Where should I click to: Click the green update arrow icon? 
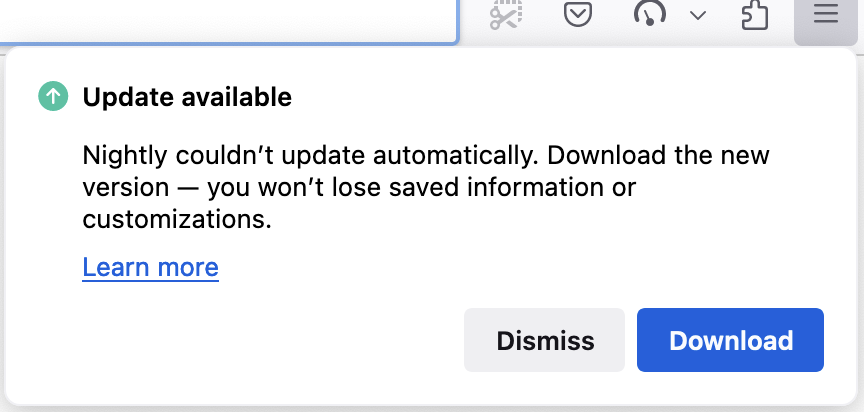tap(52, 97)
